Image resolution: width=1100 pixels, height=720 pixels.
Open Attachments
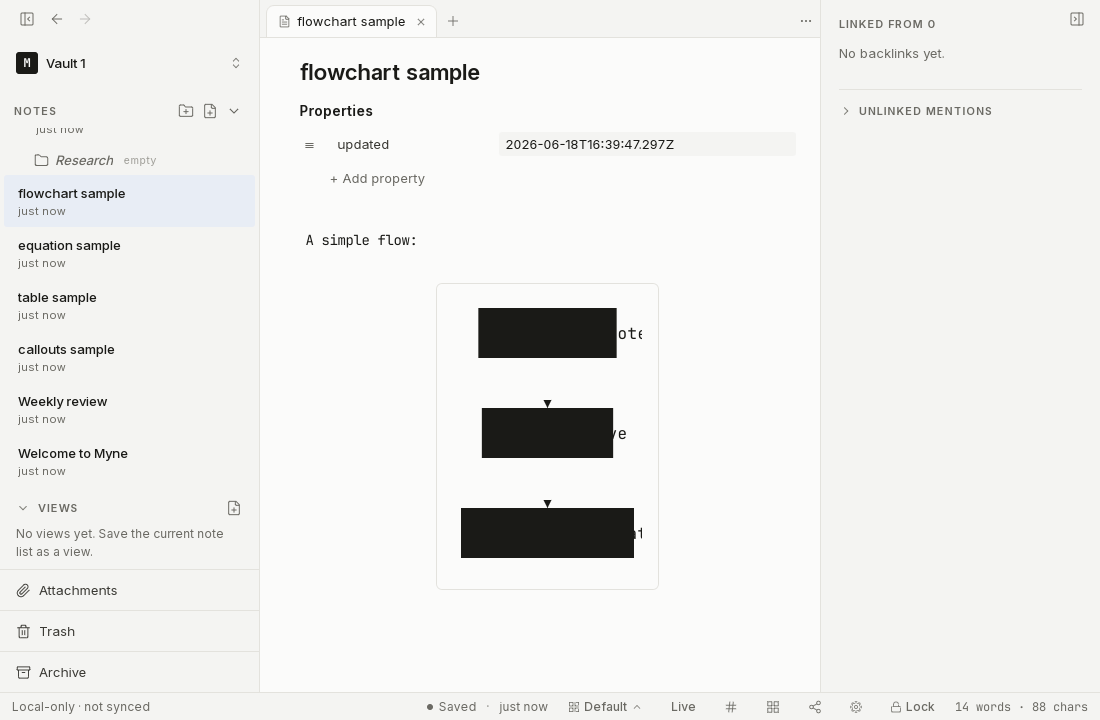tap(129, 590)
